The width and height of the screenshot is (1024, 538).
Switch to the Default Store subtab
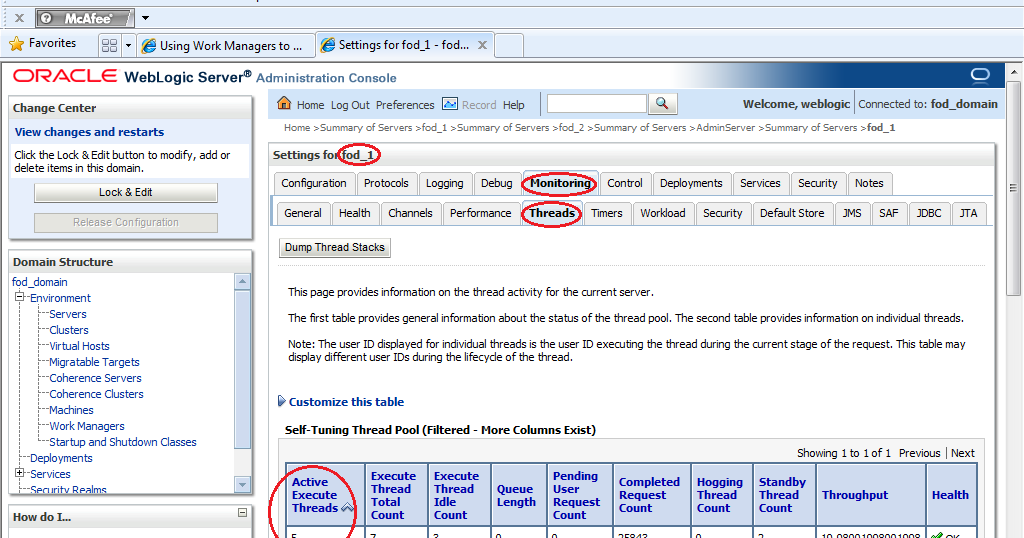792,214
